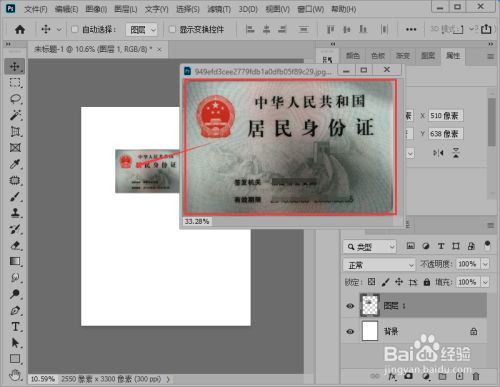Open the 不透明度 opacity slider dropdown

point(485,264)
